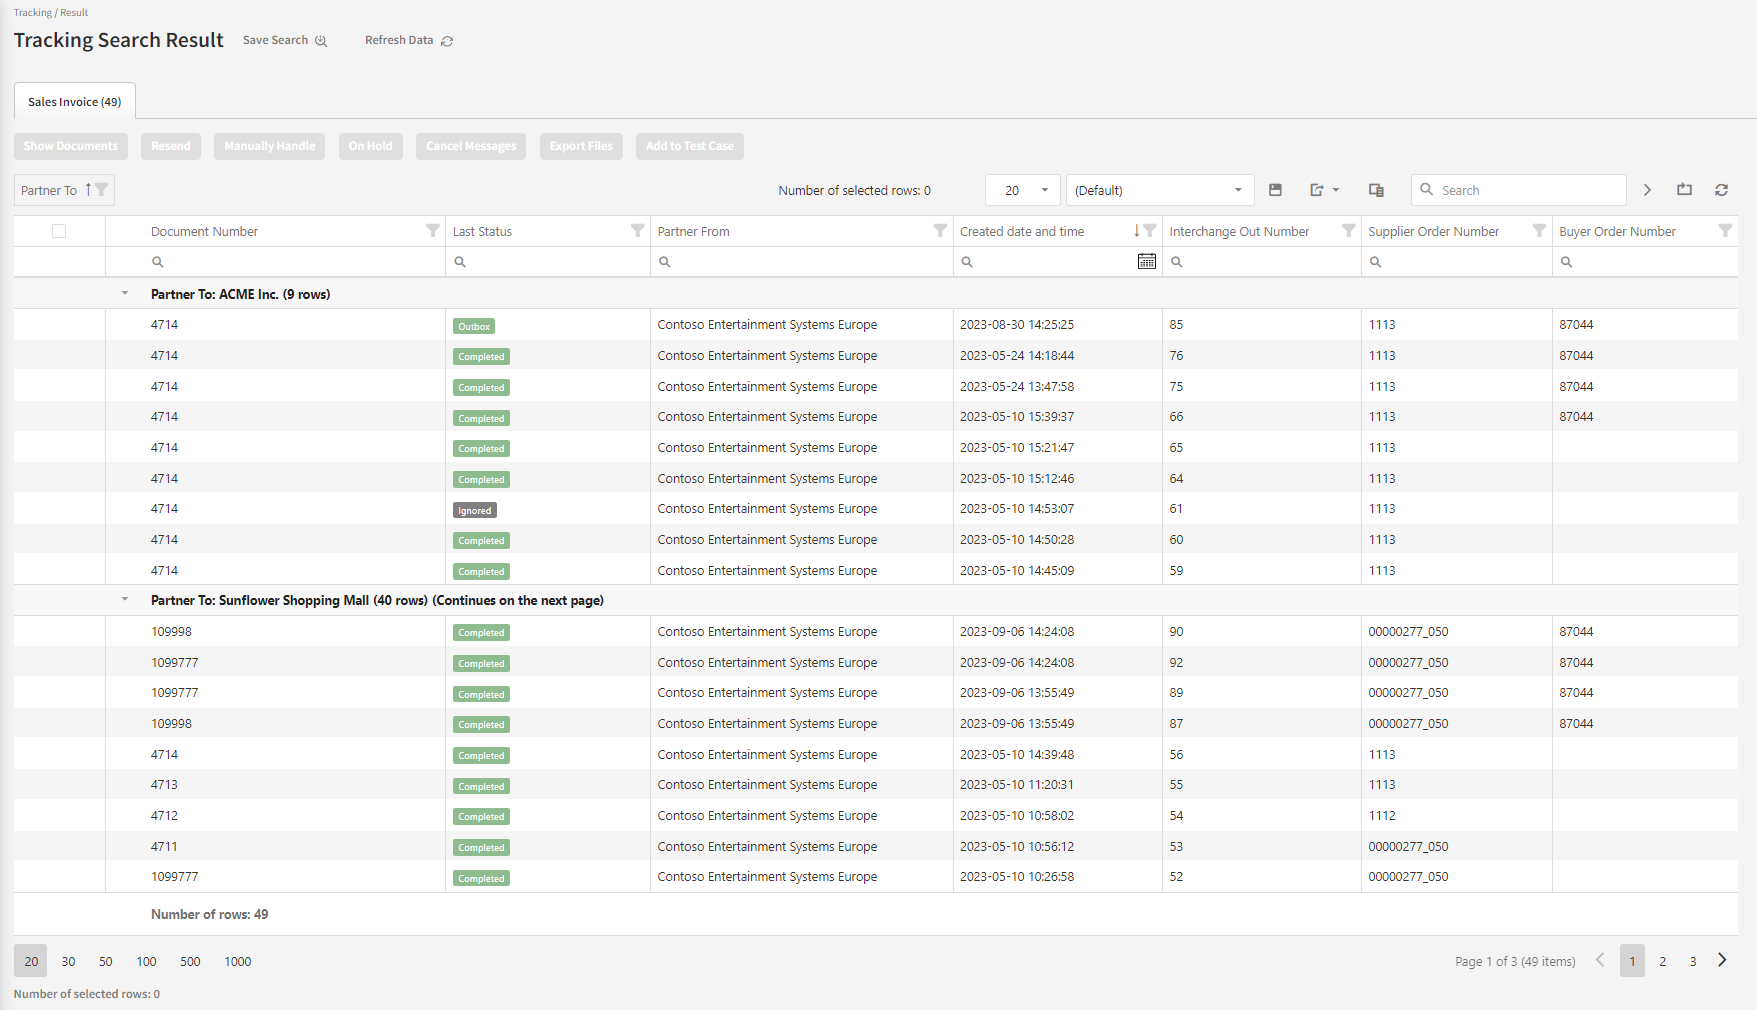Click the save layout disk icon
The width and height of the screenshot is (1757, 1010).
point(1275,190)
